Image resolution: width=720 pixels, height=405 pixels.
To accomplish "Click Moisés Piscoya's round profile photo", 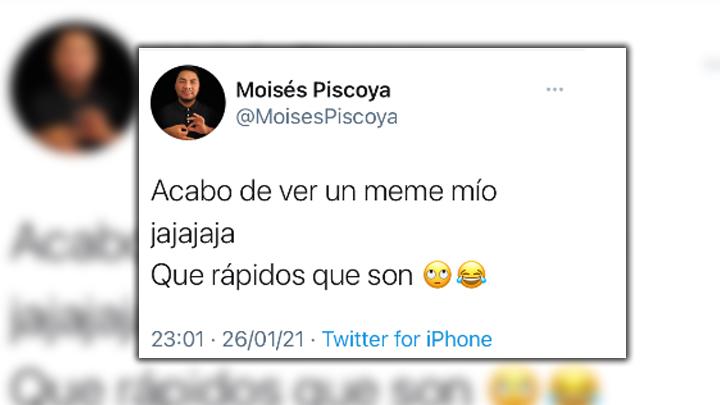I will click(x=188, y=102).
